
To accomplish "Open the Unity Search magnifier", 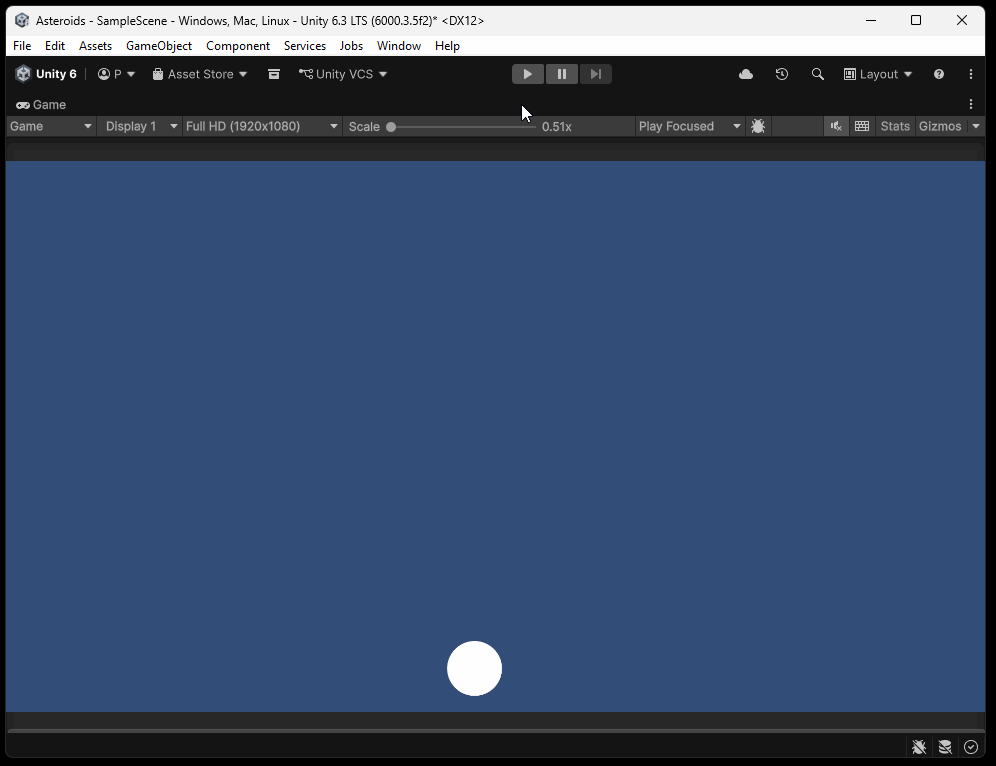I will (x=818, y=74).
